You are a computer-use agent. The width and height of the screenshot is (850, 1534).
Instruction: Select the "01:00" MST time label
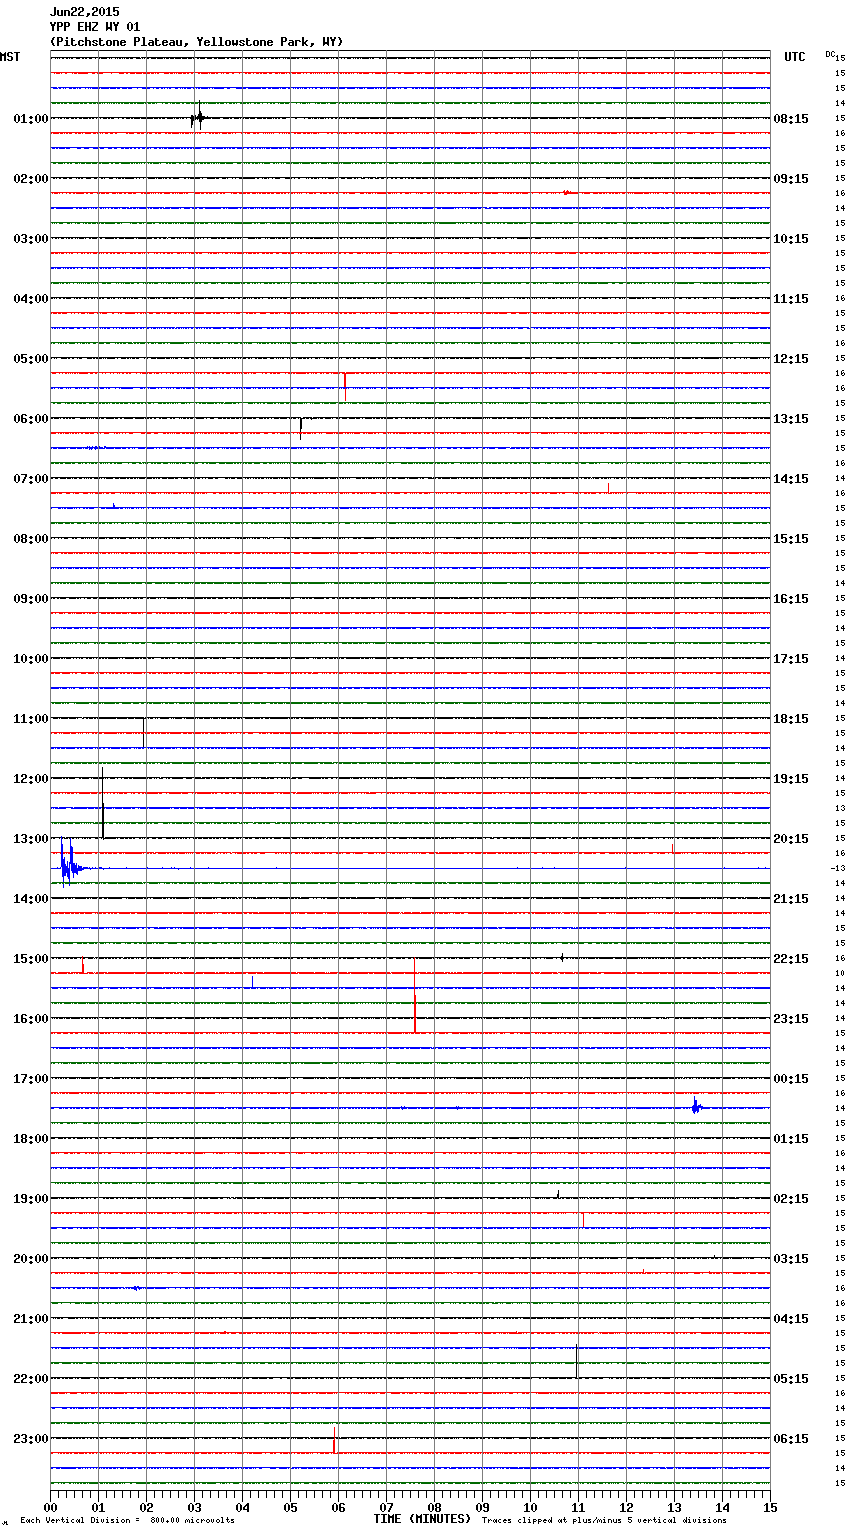pos(31,119)
